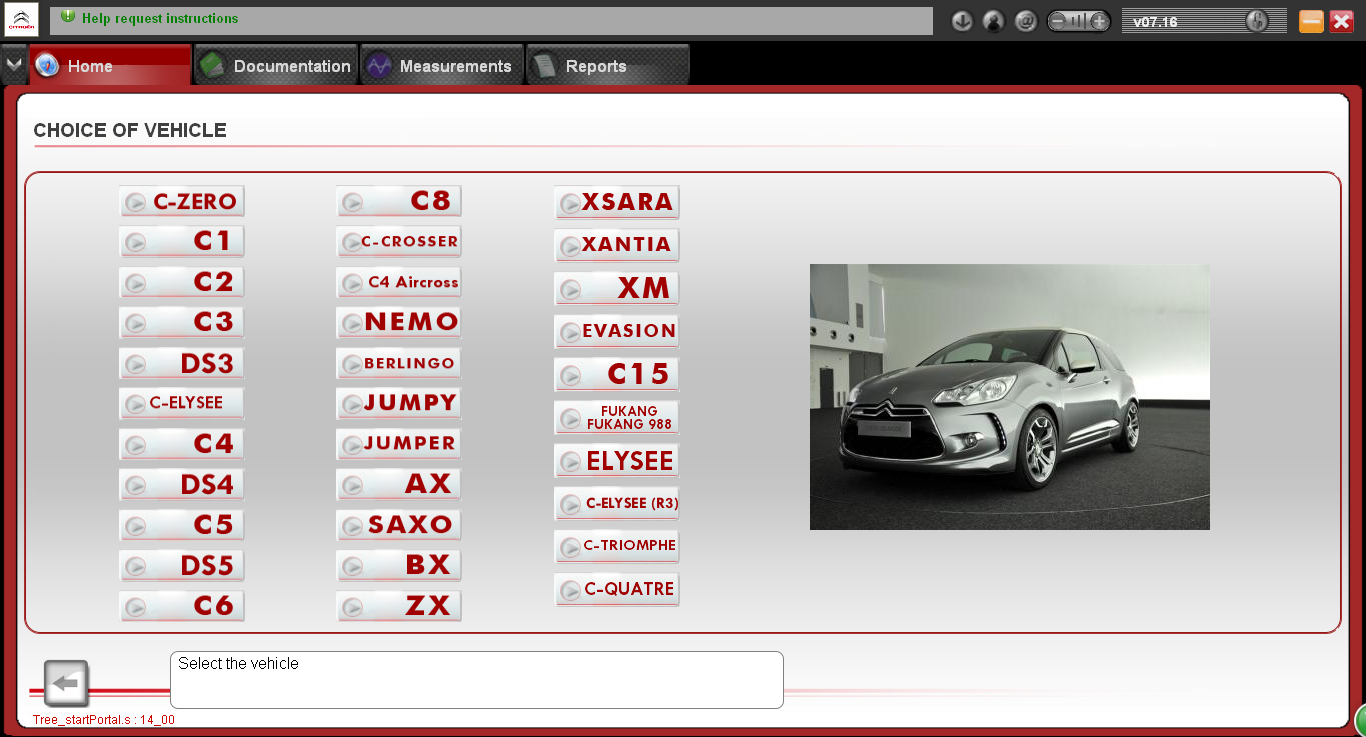Select the AX vehicle

(399, 485)
